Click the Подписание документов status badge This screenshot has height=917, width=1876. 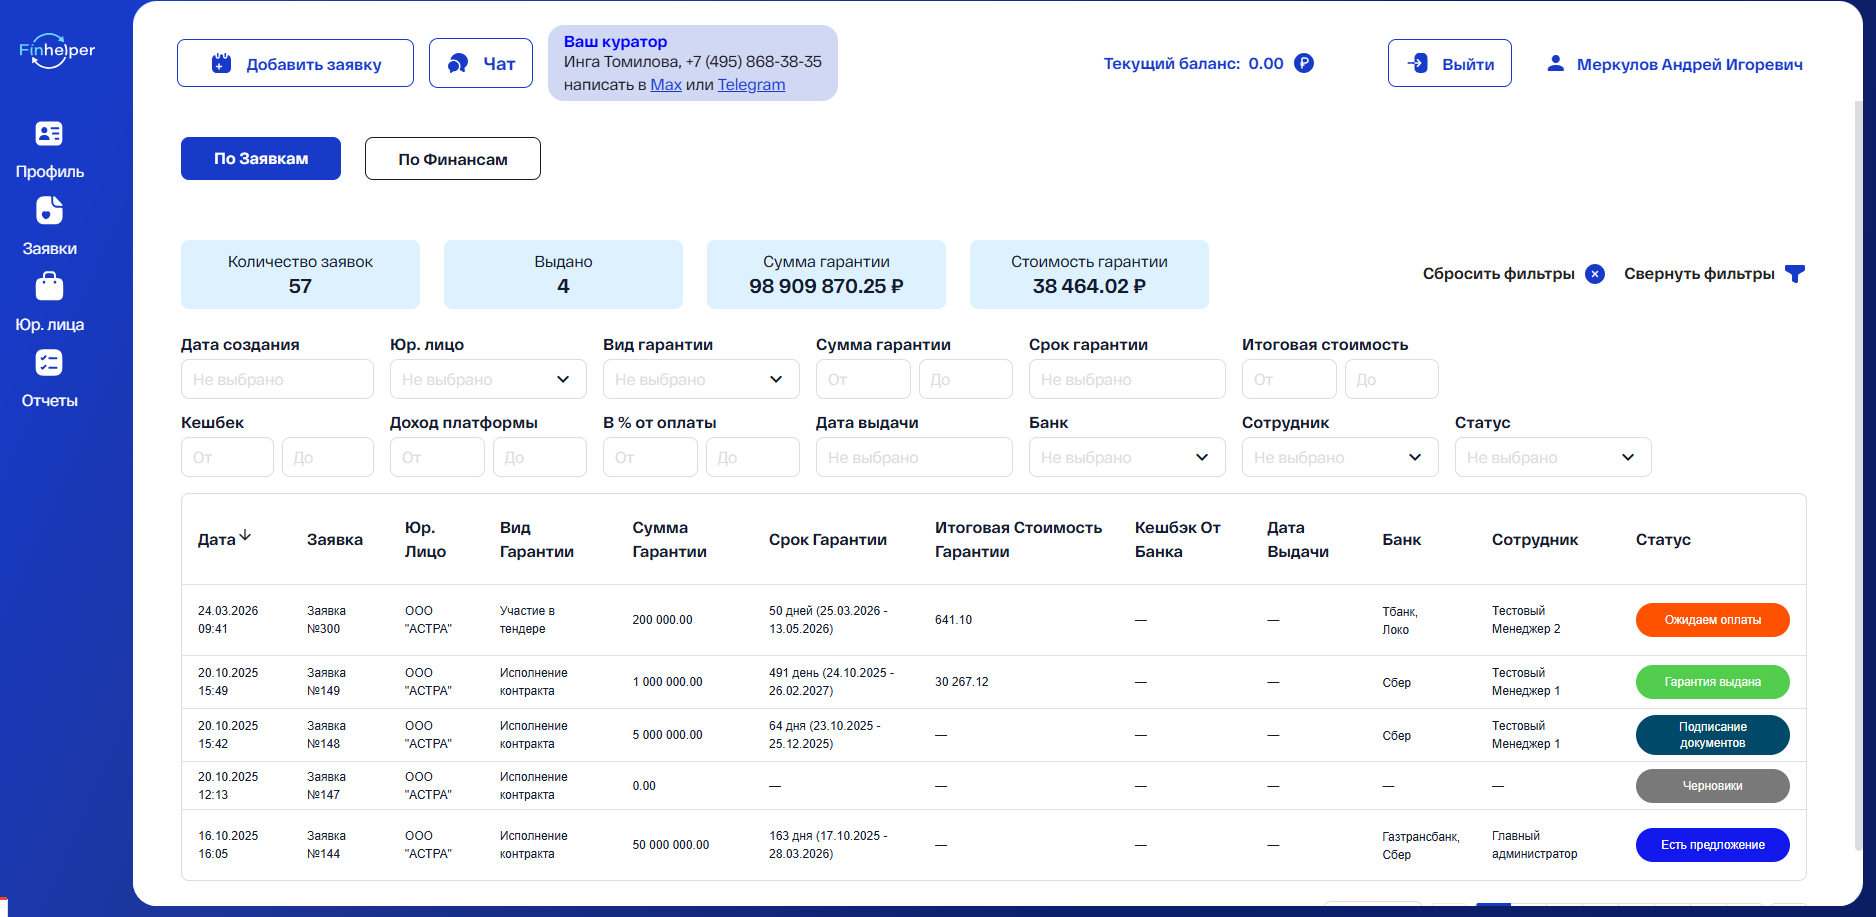1713,735
